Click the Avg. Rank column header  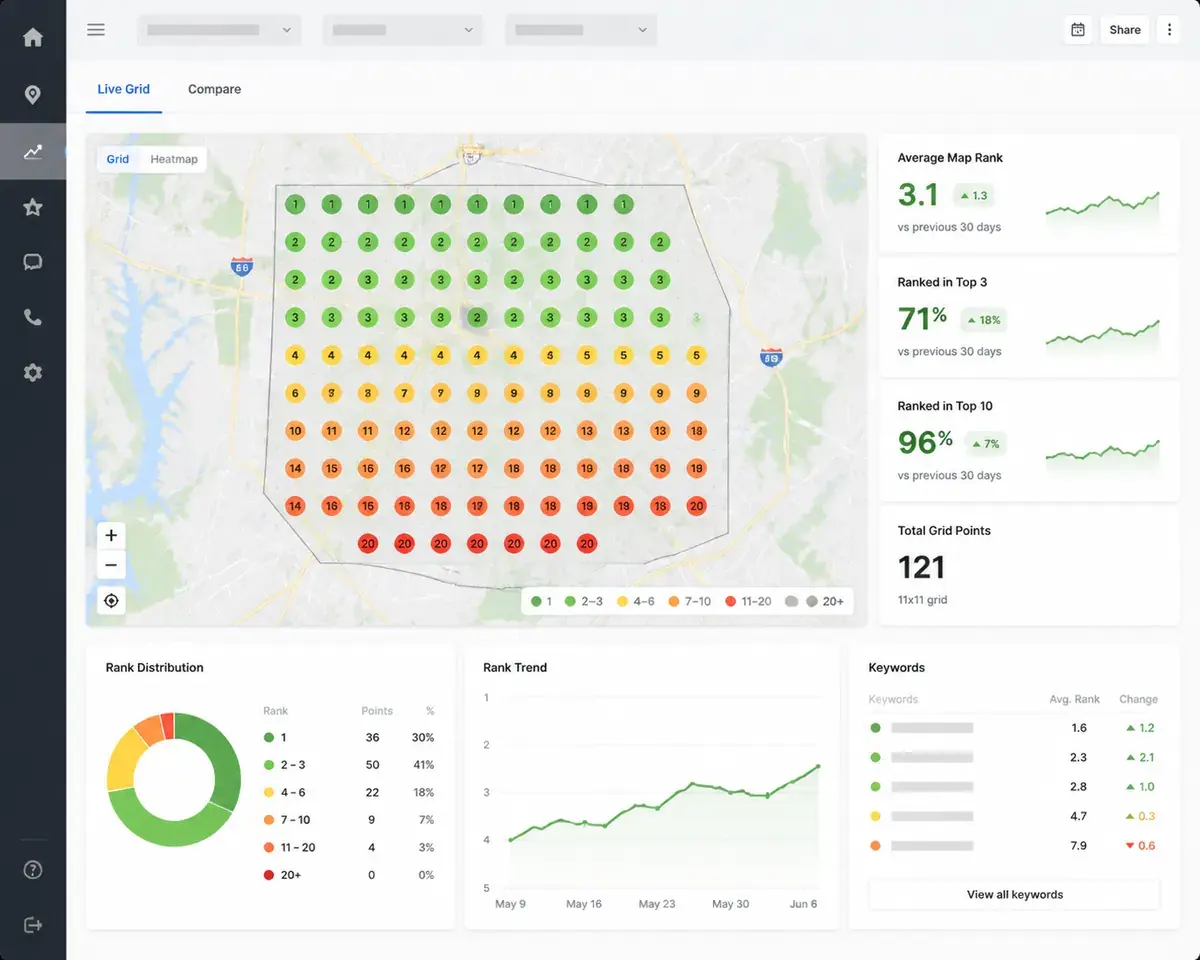coord(1075,699)
